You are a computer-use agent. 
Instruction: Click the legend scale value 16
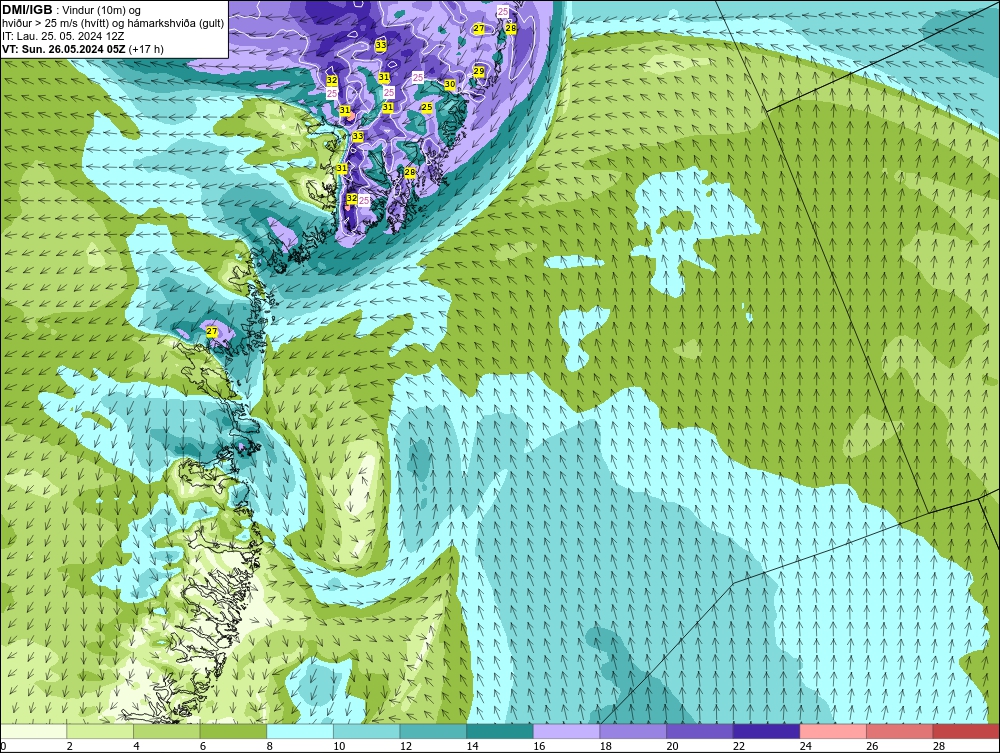(539, 746)
